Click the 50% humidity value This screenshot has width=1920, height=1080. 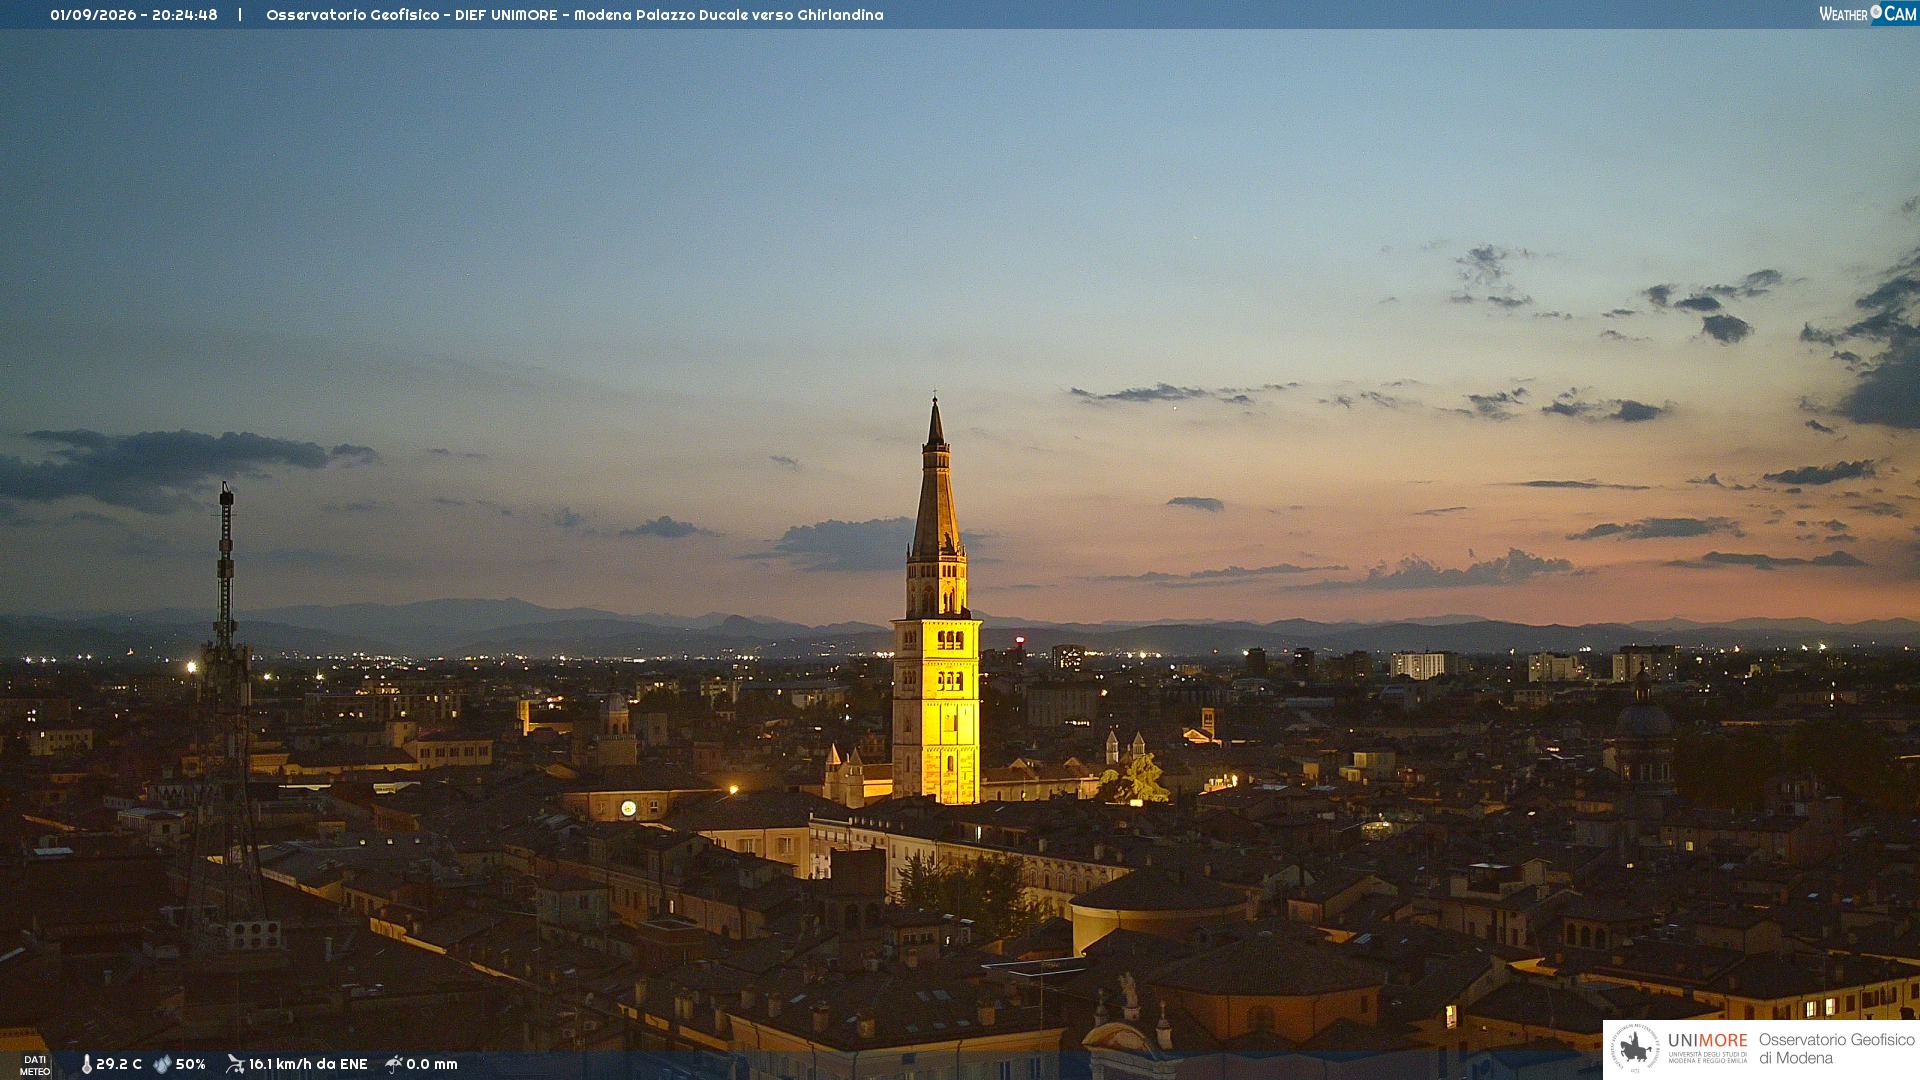(191, 1064)
